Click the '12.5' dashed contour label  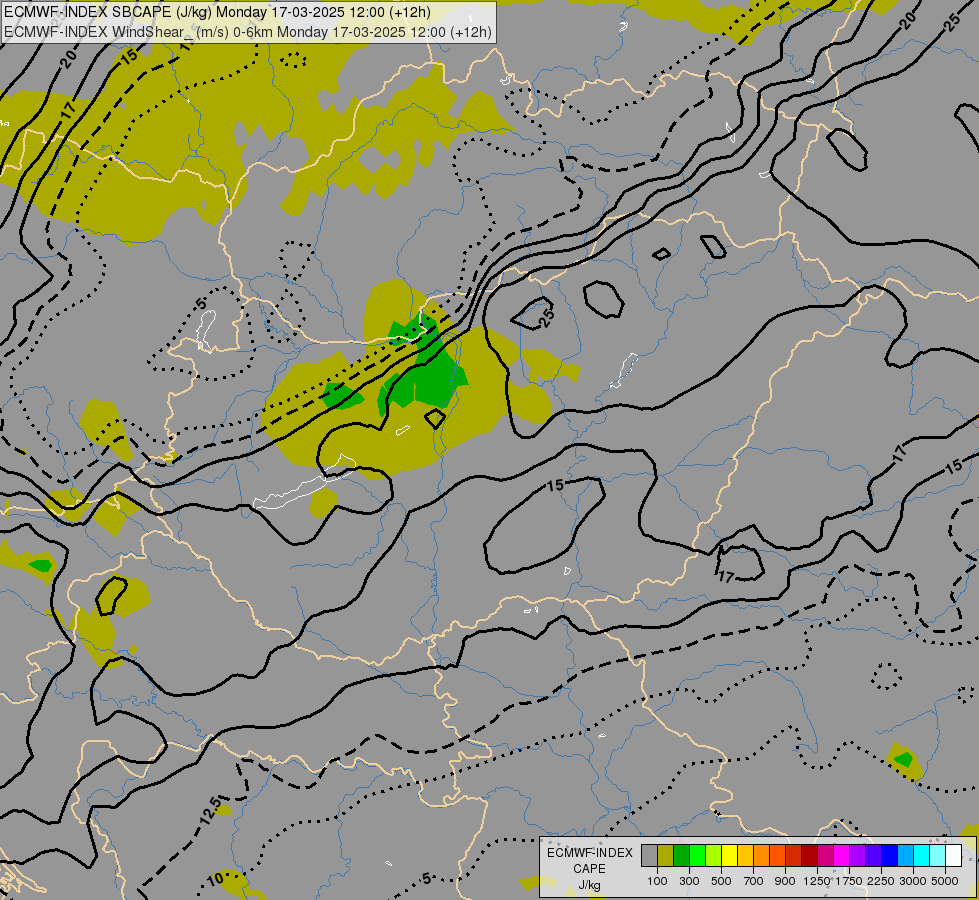pos(211,811)
